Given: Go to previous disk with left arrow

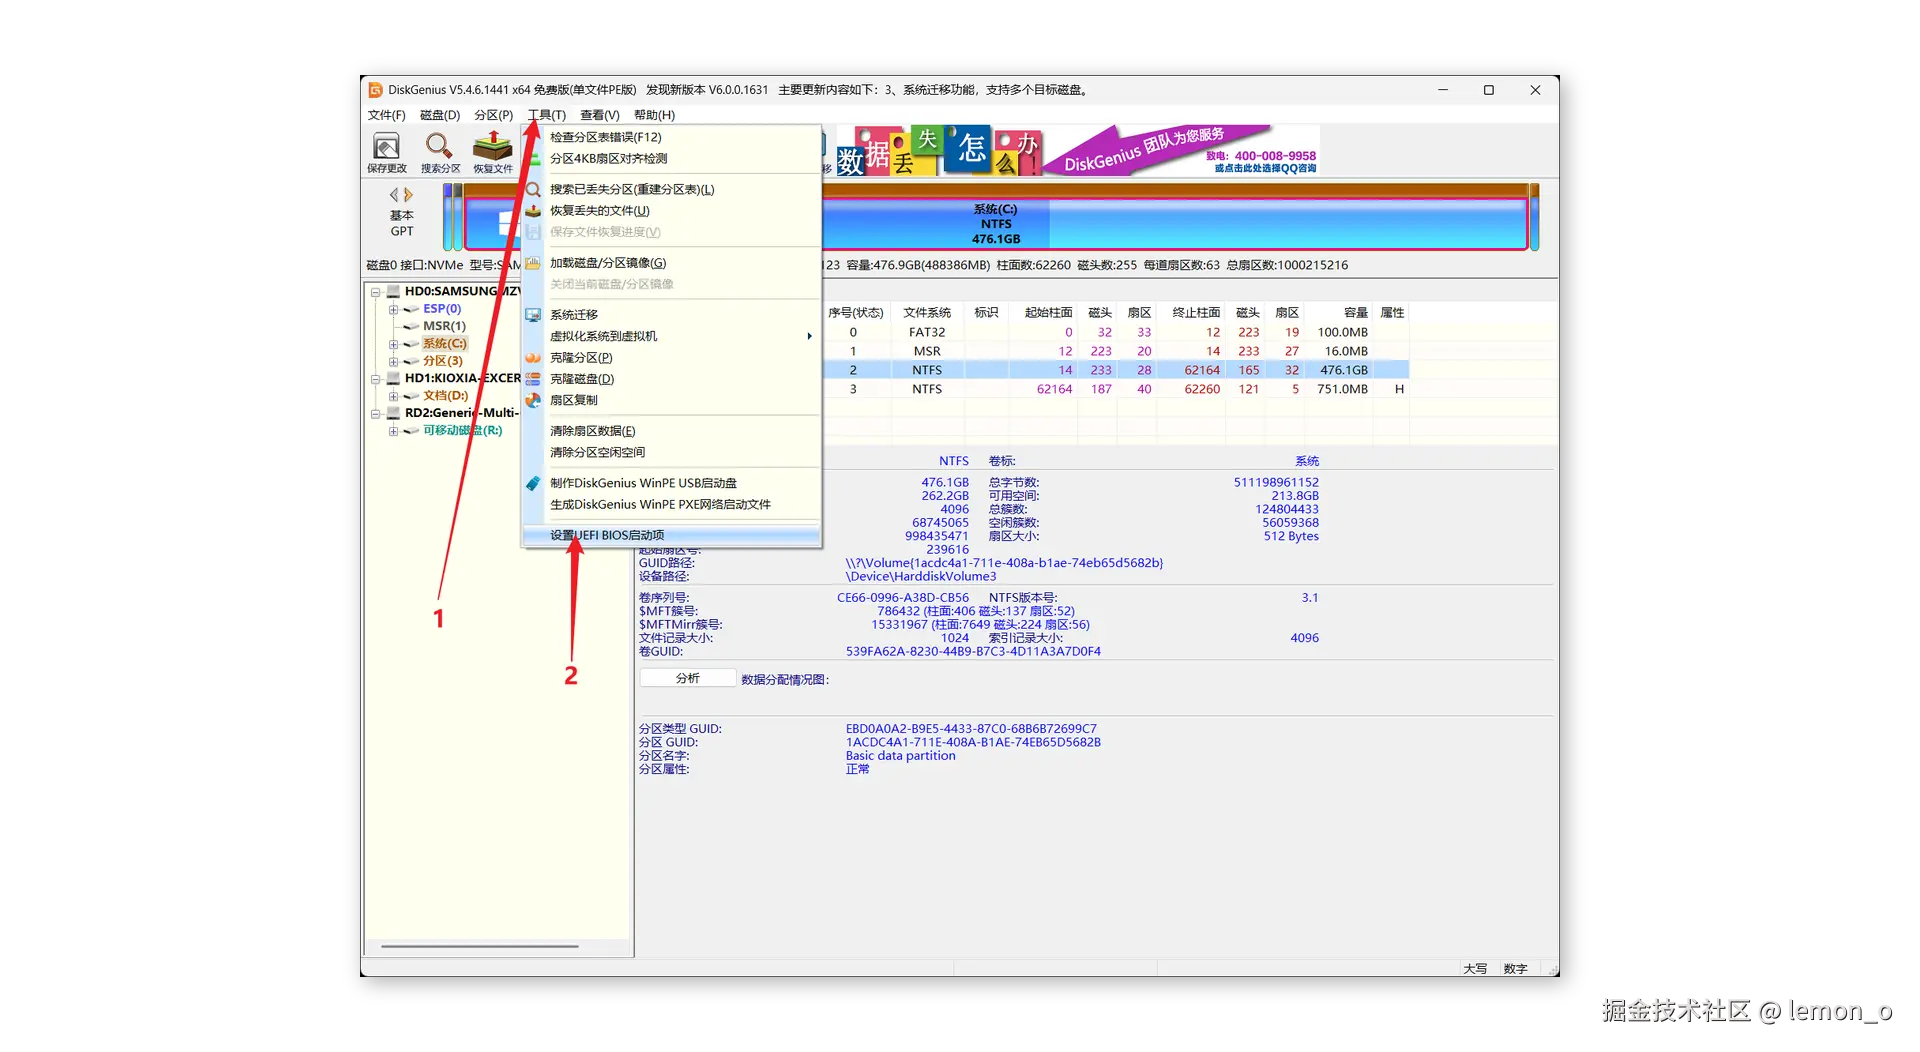Looking at the screenshot, I should pos(394,195).
